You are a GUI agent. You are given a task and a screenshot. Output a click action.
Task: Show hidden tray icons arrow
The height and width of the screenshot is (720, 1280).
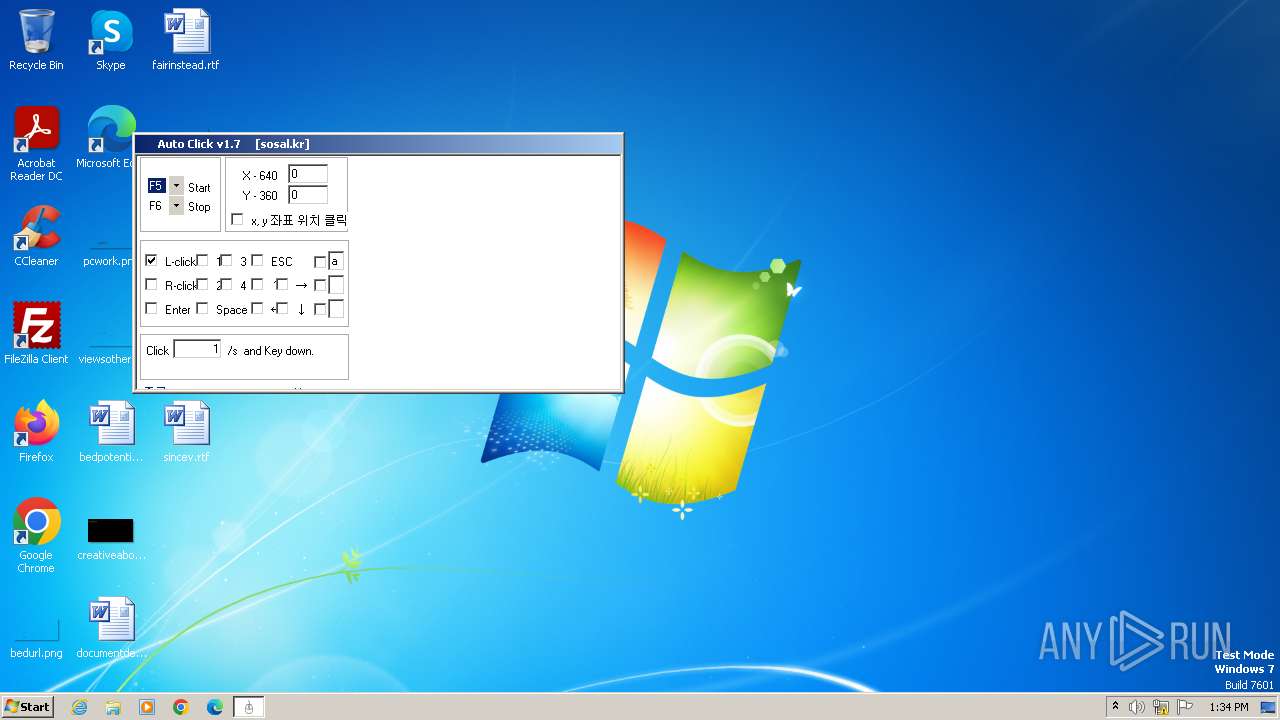click(1115, 706)
